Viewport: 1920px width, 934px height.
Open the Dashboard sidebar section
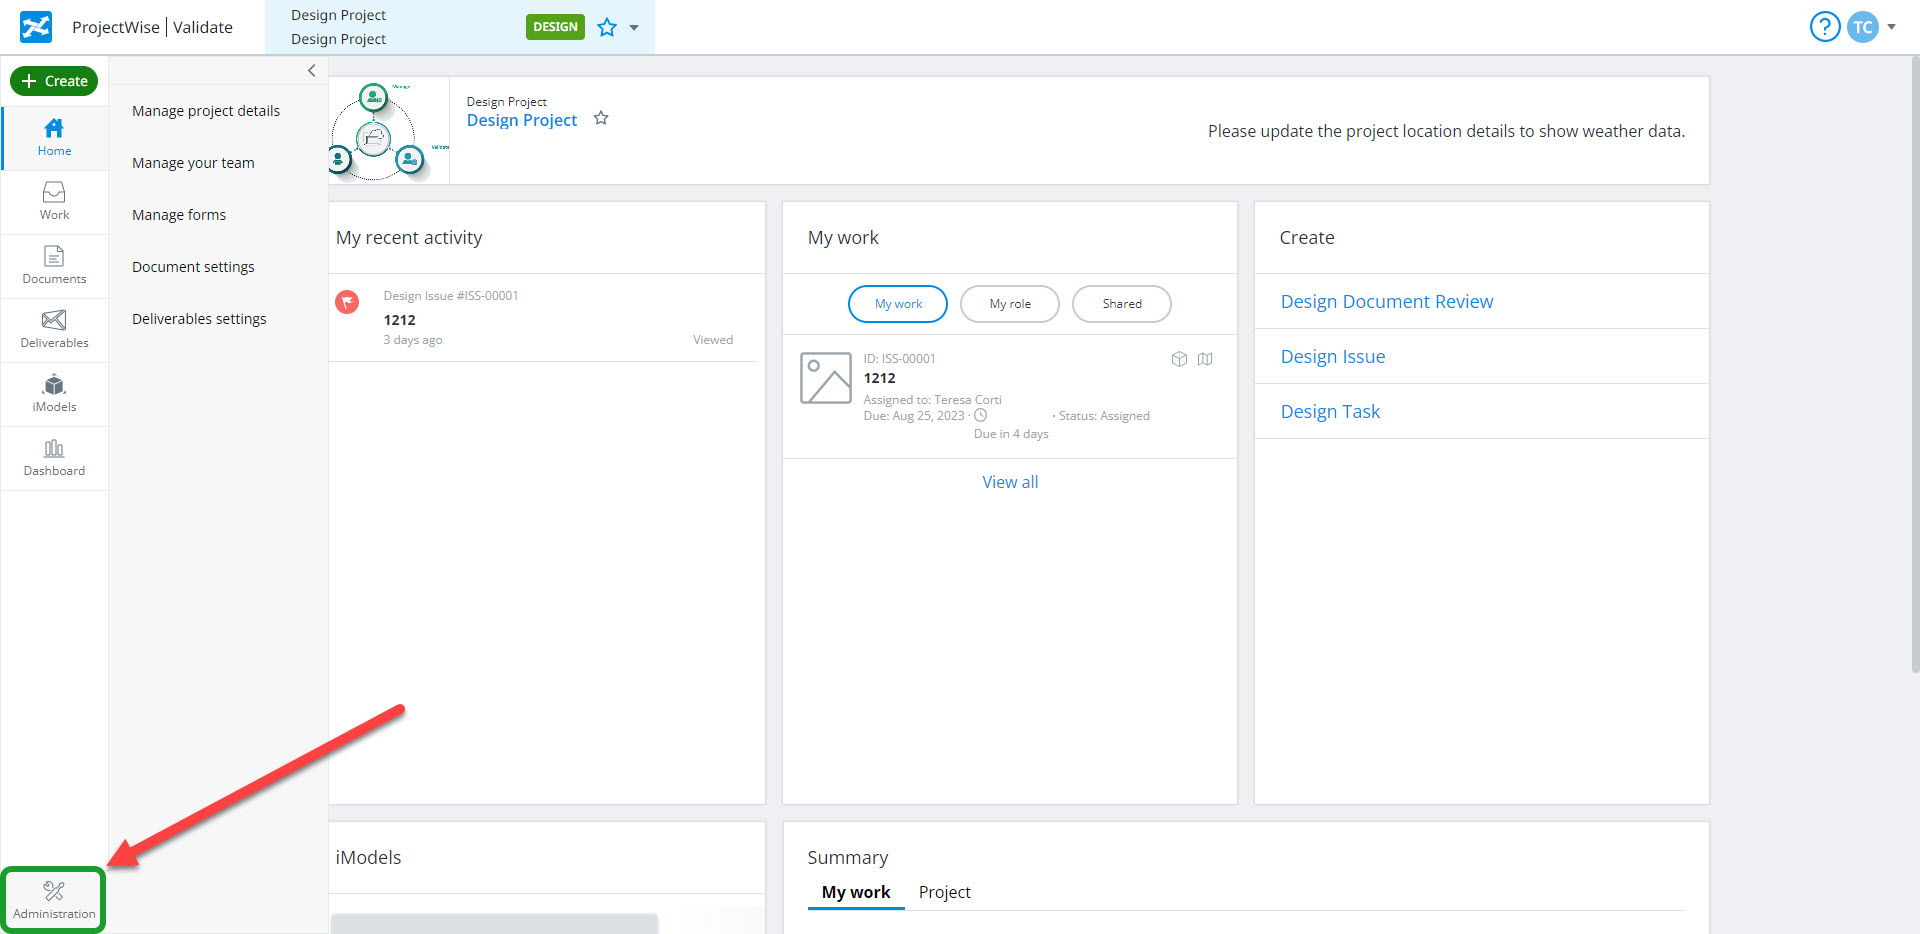[x=55, y=458]
